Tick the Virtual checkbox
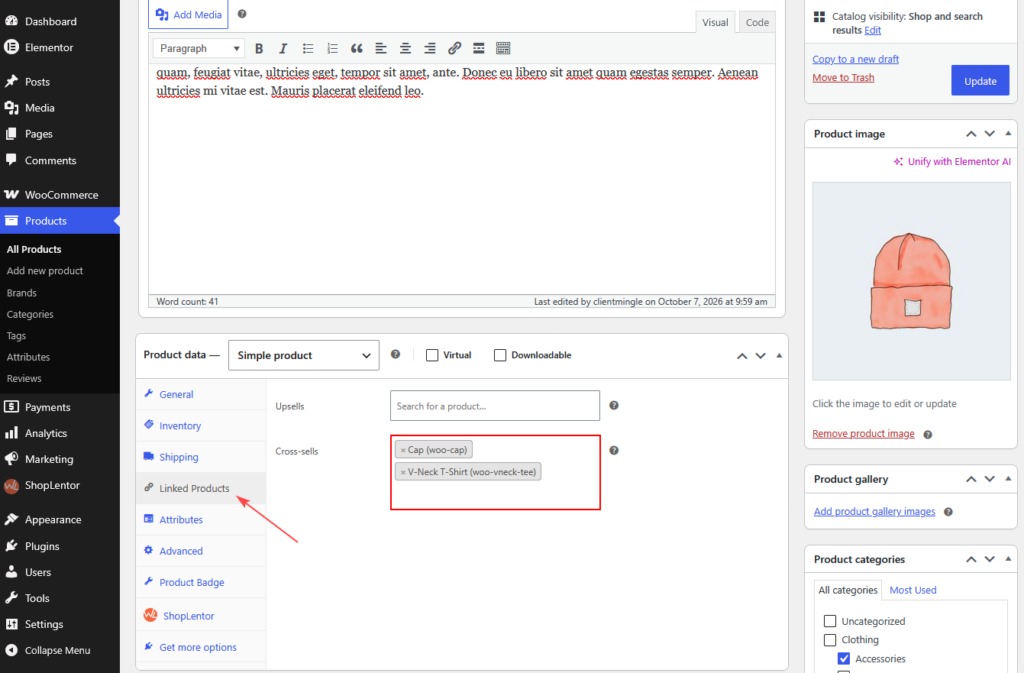This screenshot has width=1024, height=673. pyautogui.click(x=432, y=355)
